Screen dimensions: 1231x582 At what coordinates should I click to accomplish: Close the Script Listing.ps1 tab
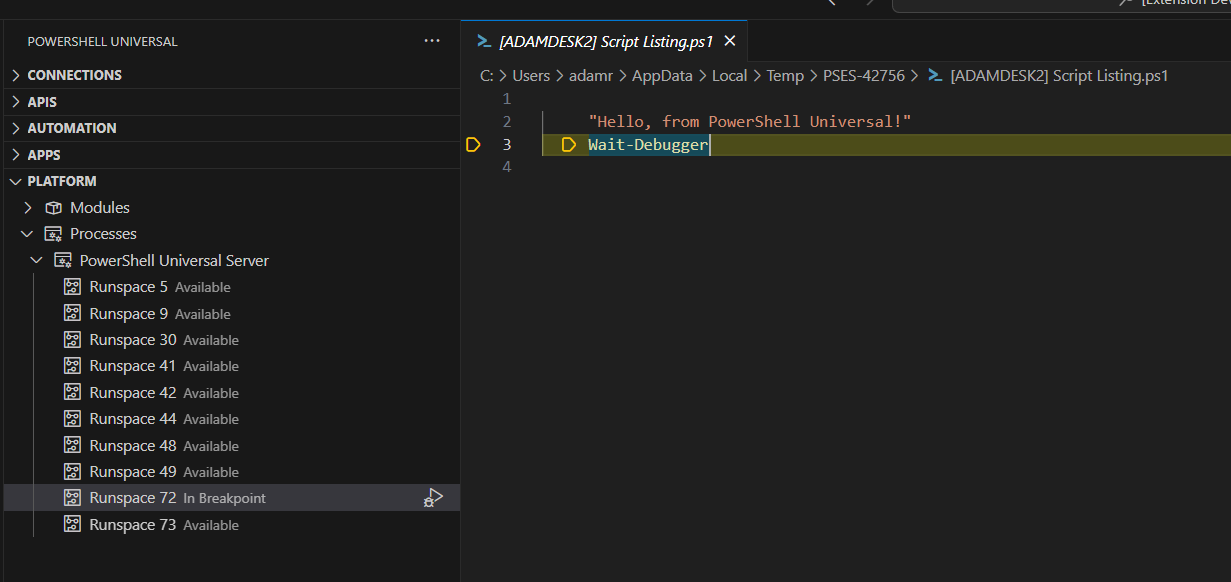click(730, 41)
